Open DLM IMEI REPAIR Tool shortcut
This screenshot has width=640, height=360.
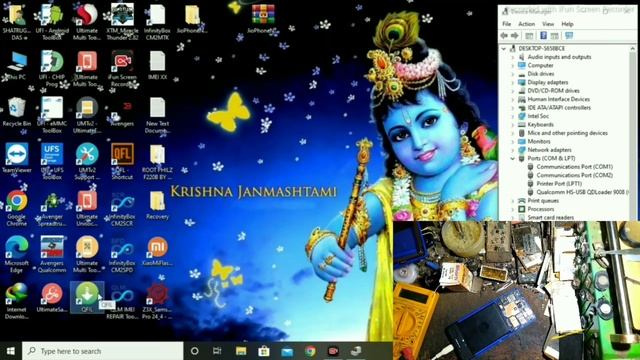point(122,301)
